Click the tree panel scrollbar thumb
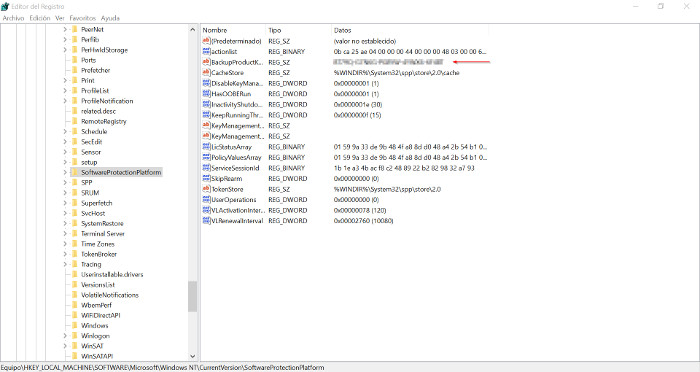The width and height of the screenshot is (700, 372). pos(192,296)
